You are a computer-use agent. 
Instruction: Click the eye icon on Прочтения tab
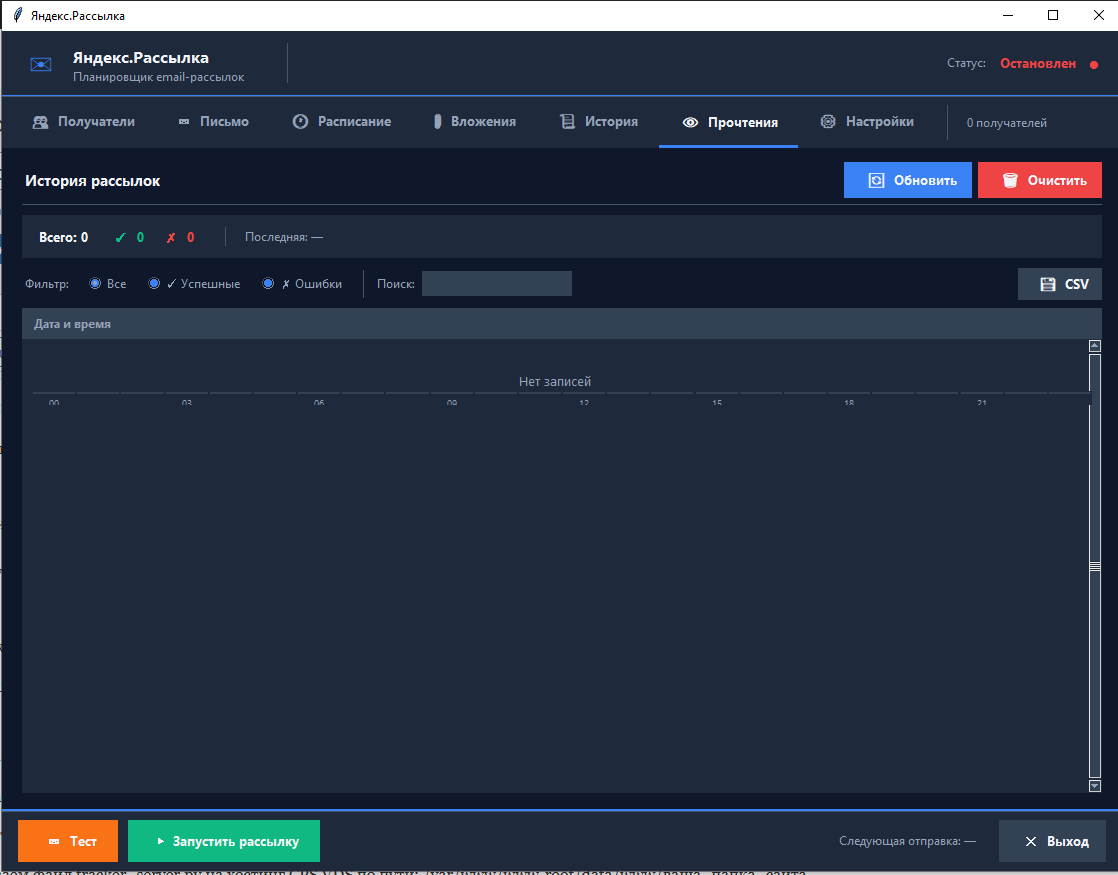690,123
